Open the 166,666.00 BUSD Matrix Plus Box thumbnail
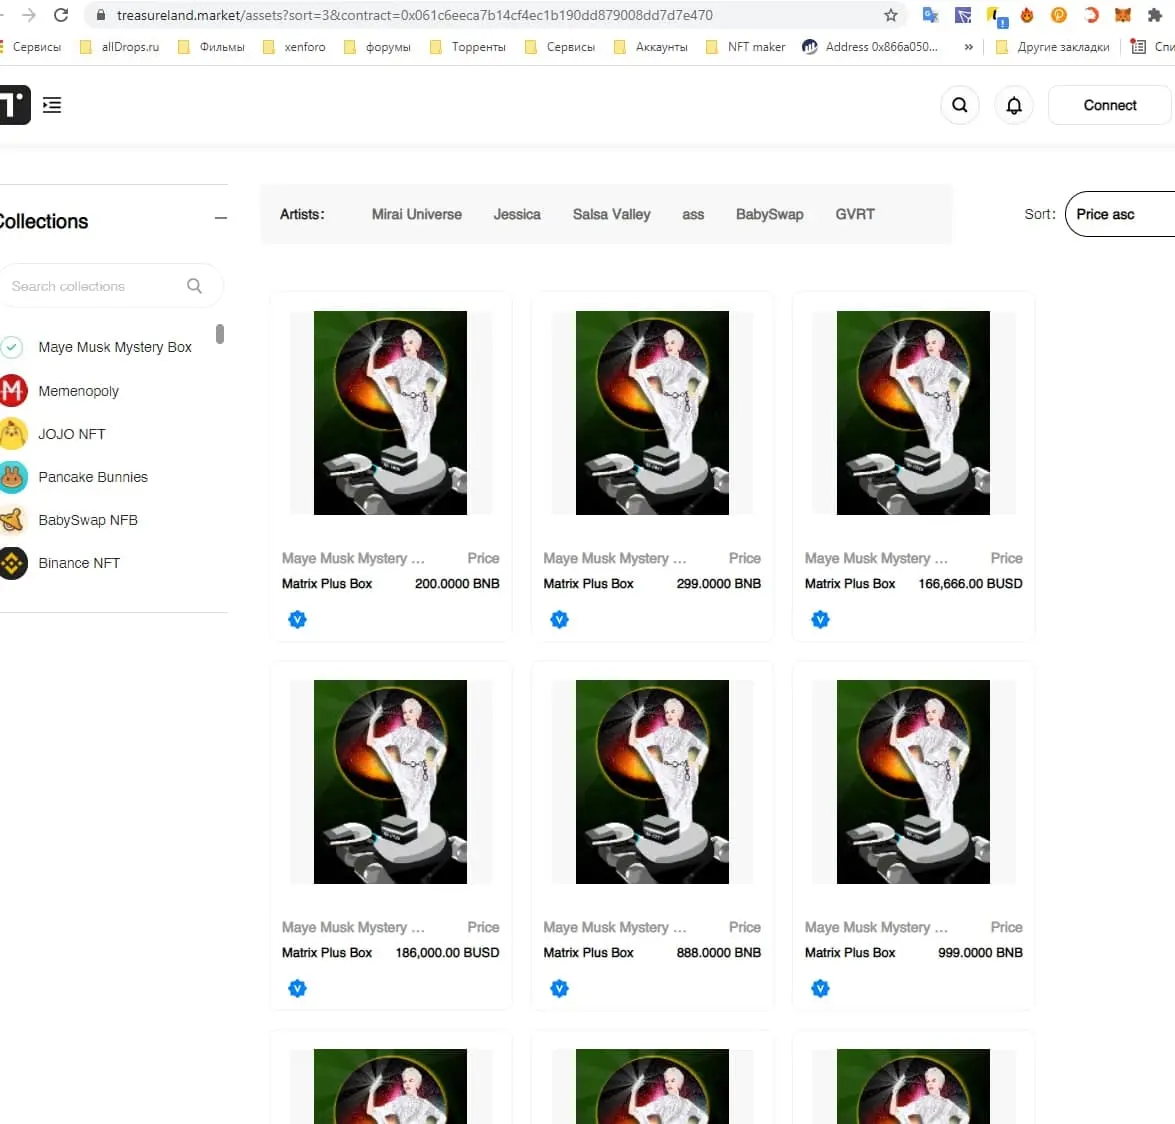Image resolution: width=1175 pixels, height=1124 pixels. [913, 413]
